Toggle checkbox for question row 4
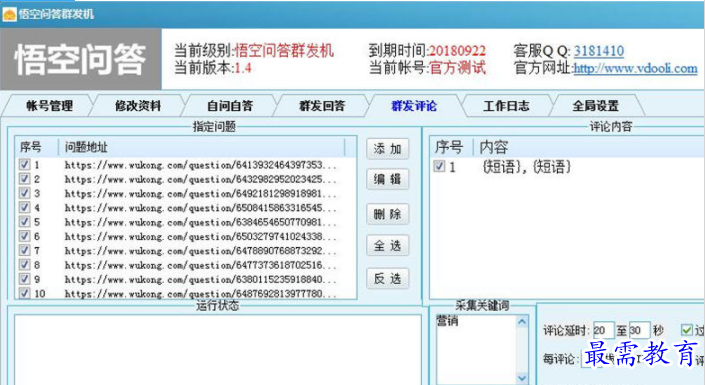This screenshot has width=706, height=385. point(24,208)
